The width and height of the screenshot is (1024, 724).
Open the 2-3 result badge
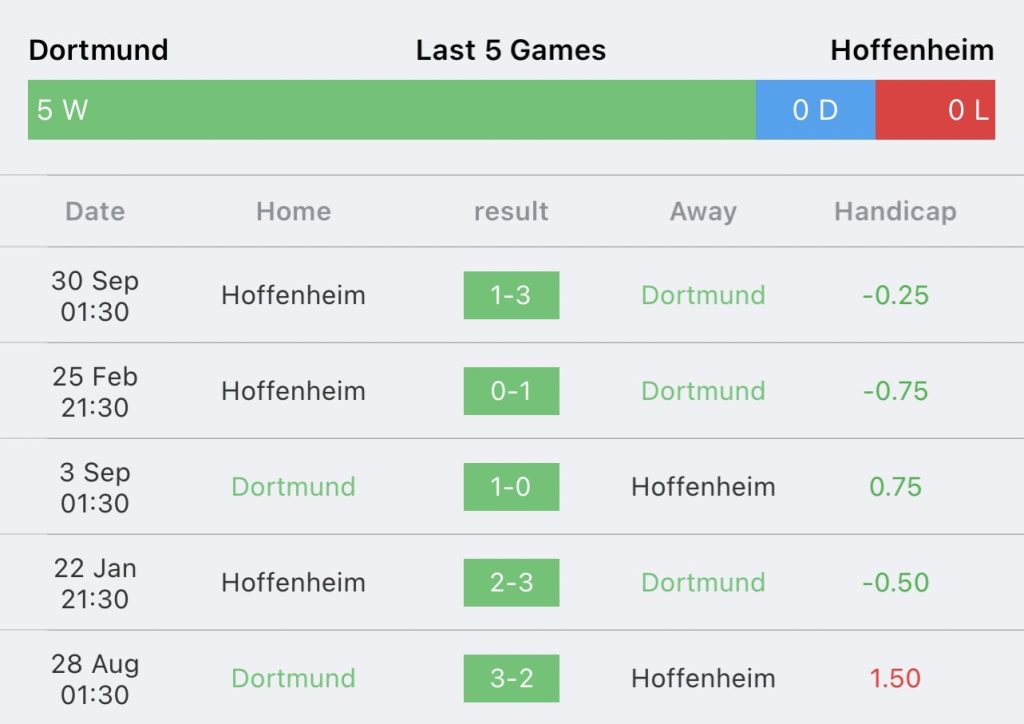click(511, 582)
